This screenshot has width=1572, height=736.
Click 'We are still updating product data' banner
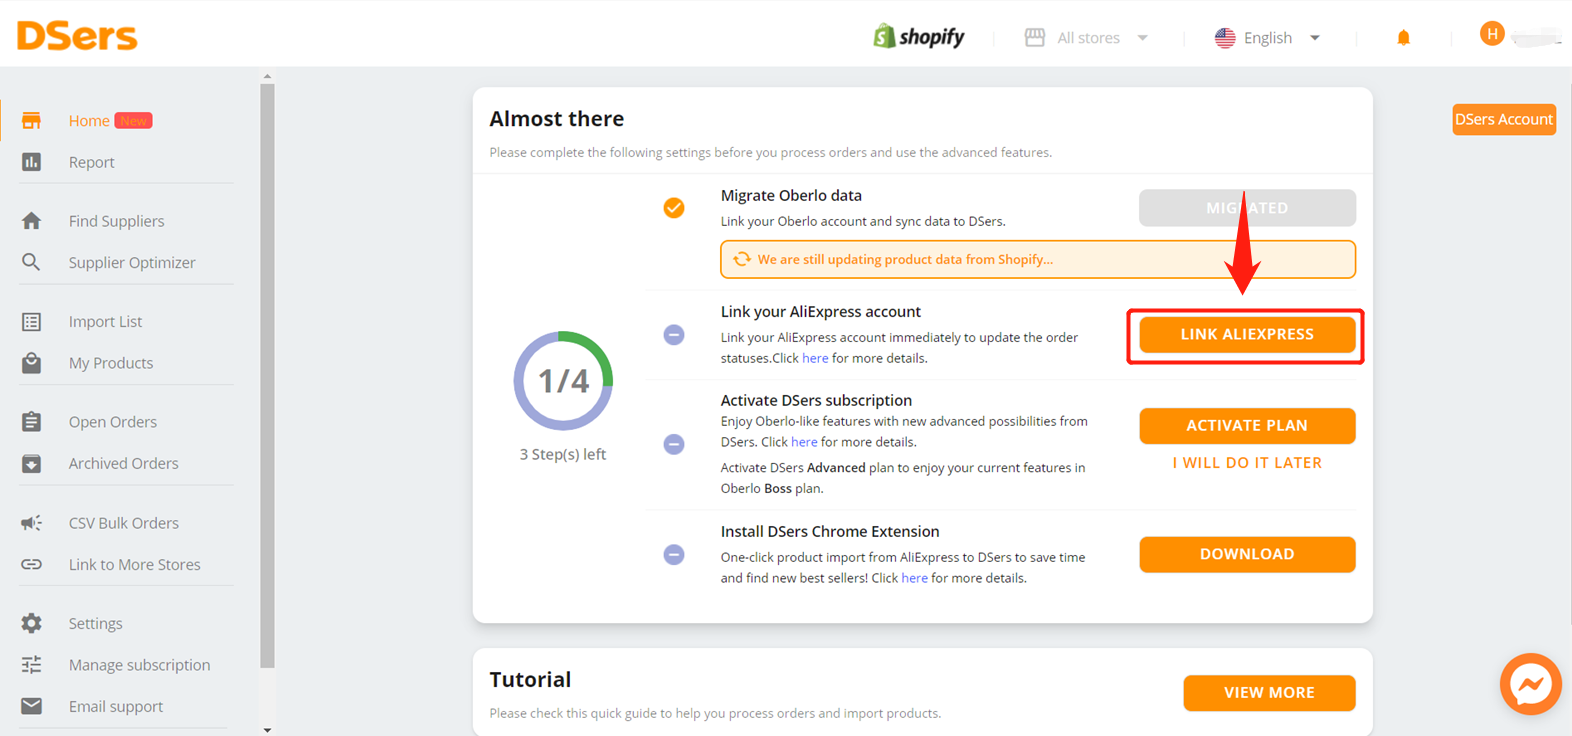(x=1038, y=260)
